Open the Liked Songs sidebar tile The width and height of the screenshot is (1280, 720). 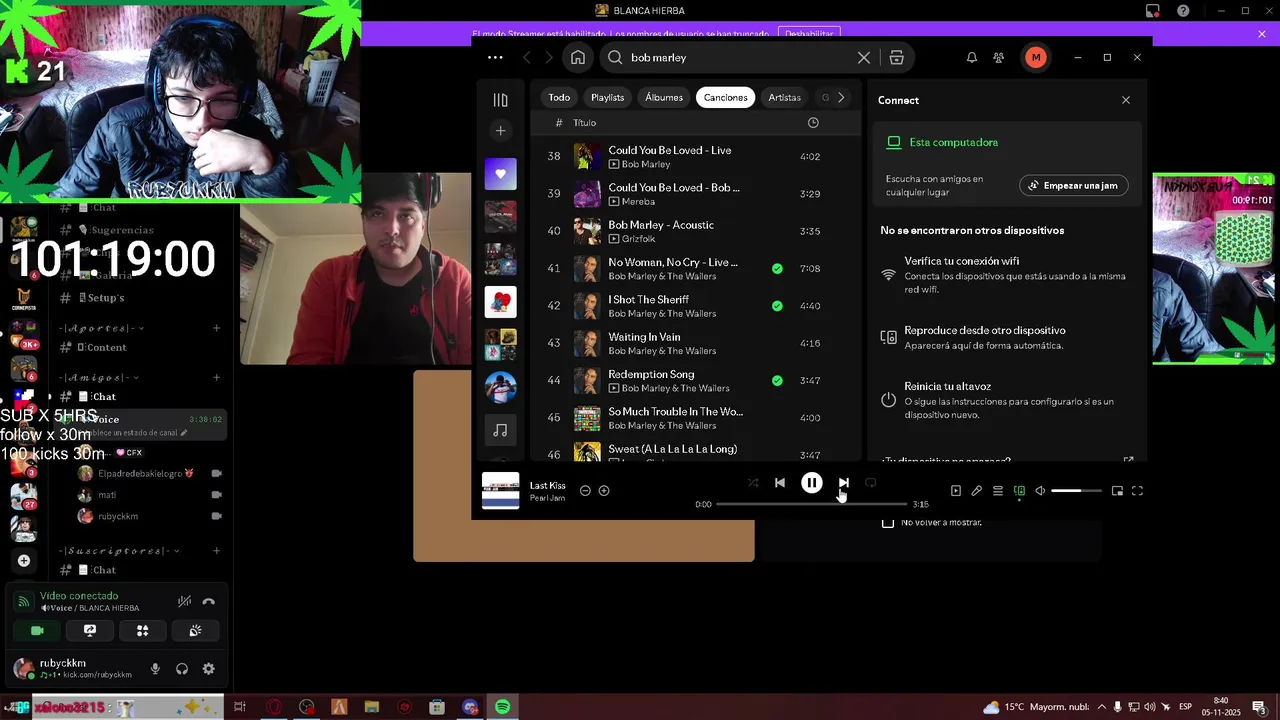500,173
